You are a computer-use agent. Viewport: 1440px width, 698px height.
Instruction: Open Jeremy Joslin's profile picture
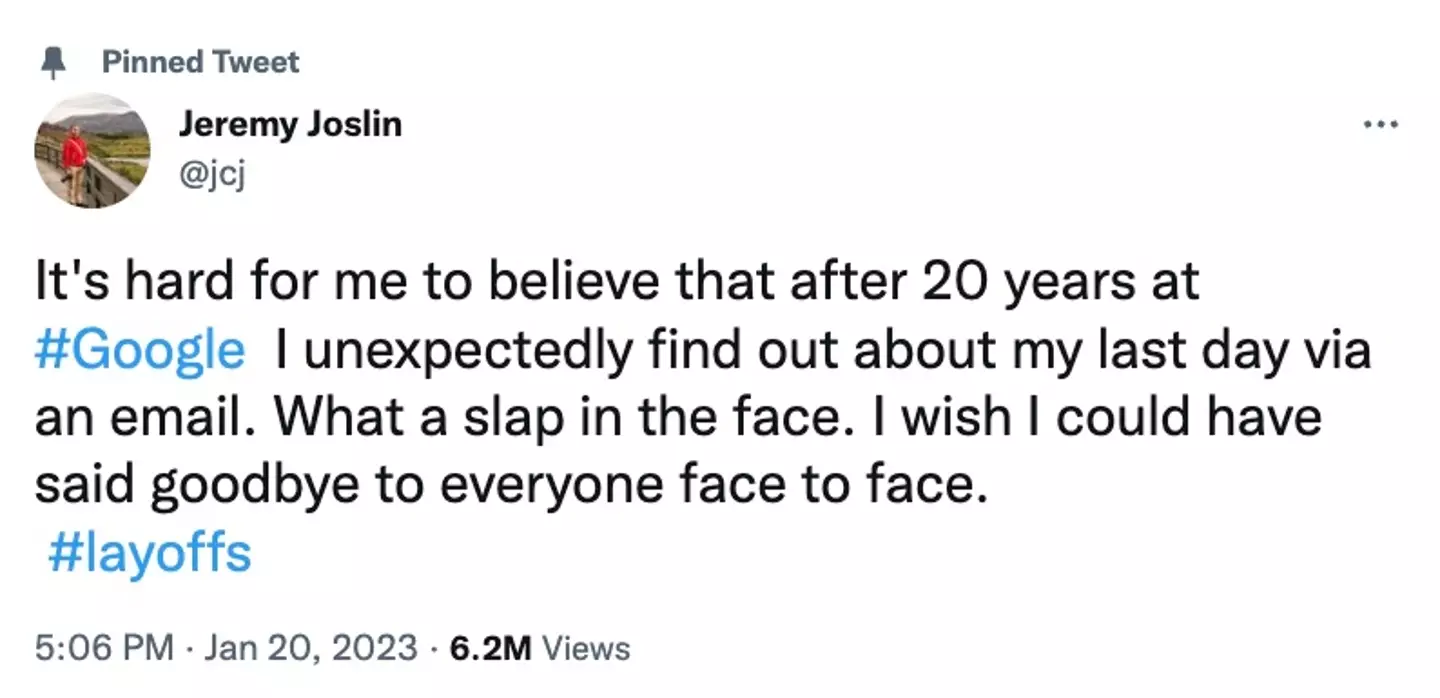click(93, 152)
